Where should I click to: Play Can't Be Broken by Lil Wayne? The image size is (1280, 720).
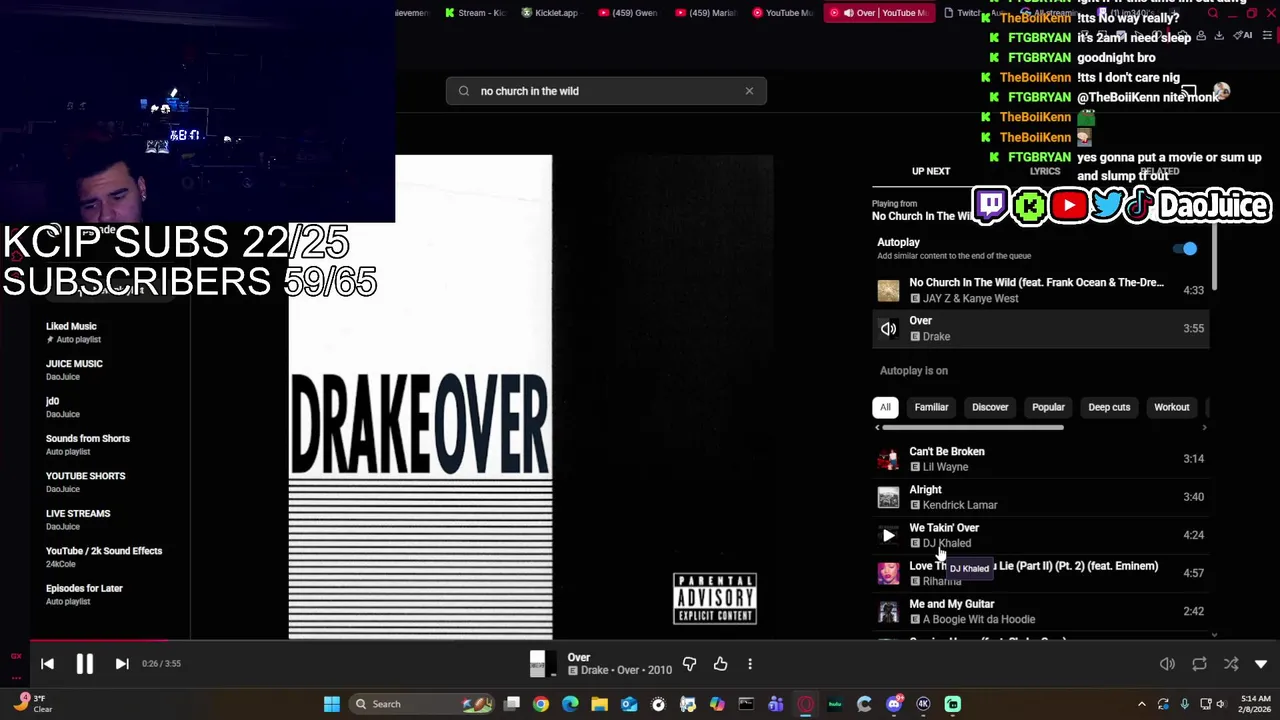pyautogui.click(x=1040, y=459)
